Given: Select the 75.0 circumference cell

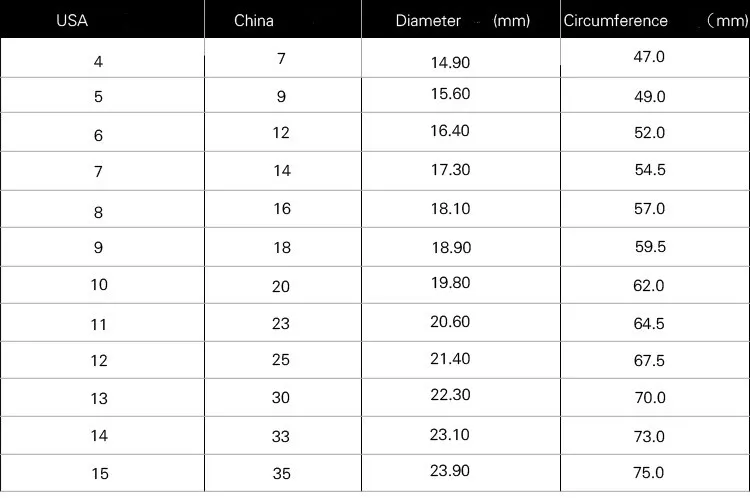Looking at the screenshot, I should 649,472.
